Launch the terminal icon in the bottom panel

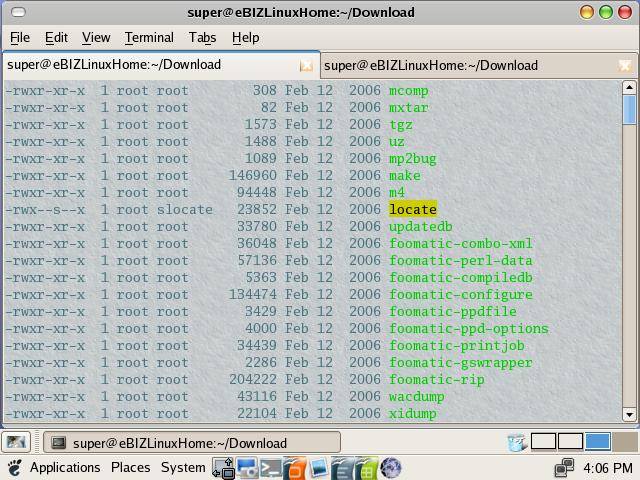[271, 468]
